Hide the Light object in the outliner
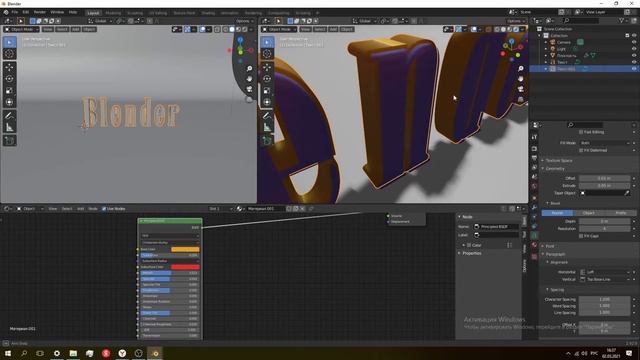Viewport: 640px width, 360px height. (634, 49)
